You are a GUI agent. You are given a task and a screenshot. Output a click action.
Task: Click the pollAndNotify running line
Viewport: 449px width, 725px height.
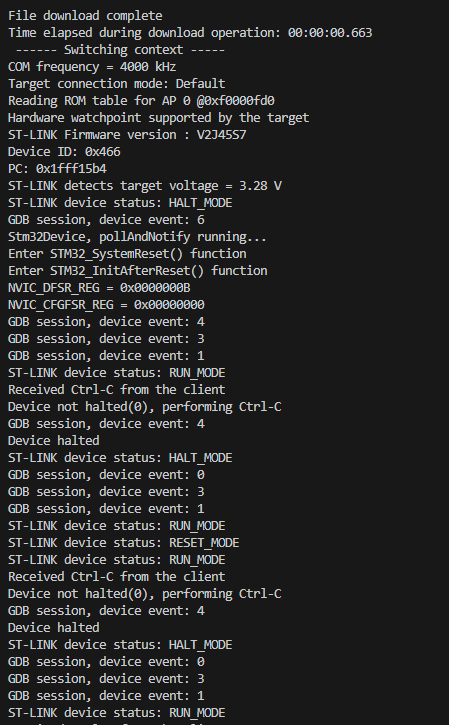click(x=137, y=237)
